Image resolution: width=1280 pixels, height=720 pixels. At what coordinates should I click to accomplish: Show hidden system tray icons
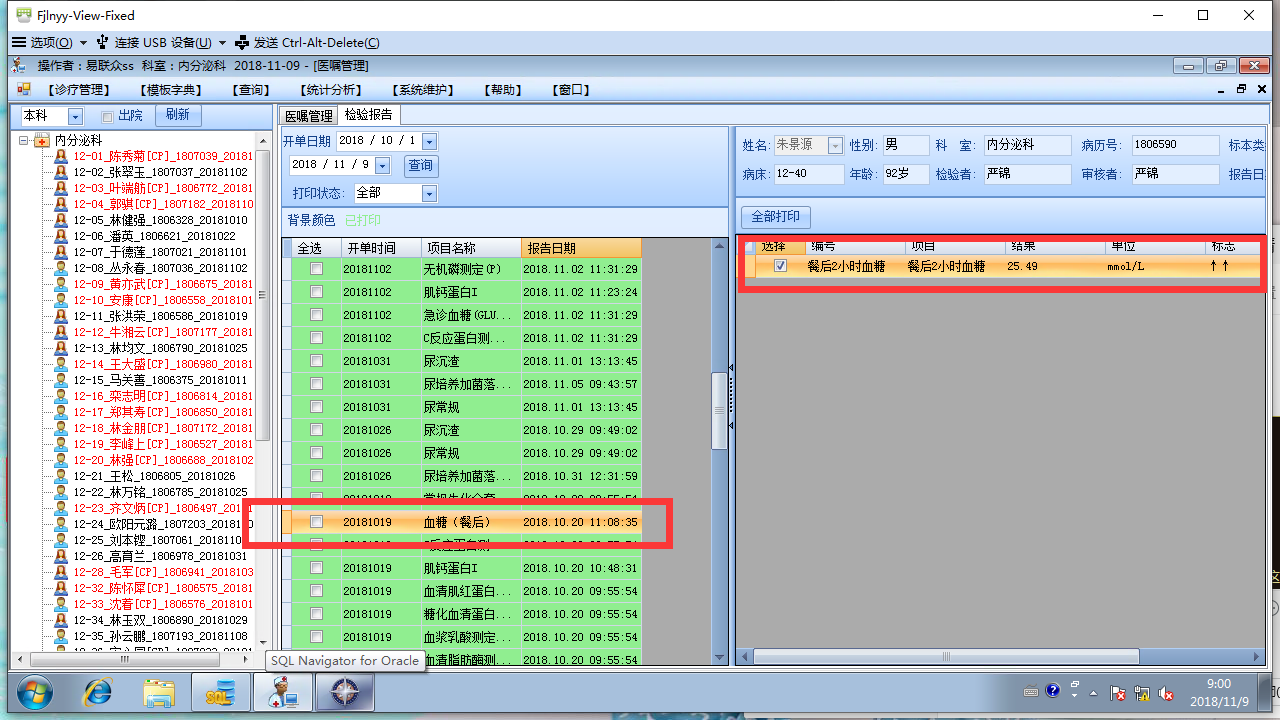[1093, 692]
